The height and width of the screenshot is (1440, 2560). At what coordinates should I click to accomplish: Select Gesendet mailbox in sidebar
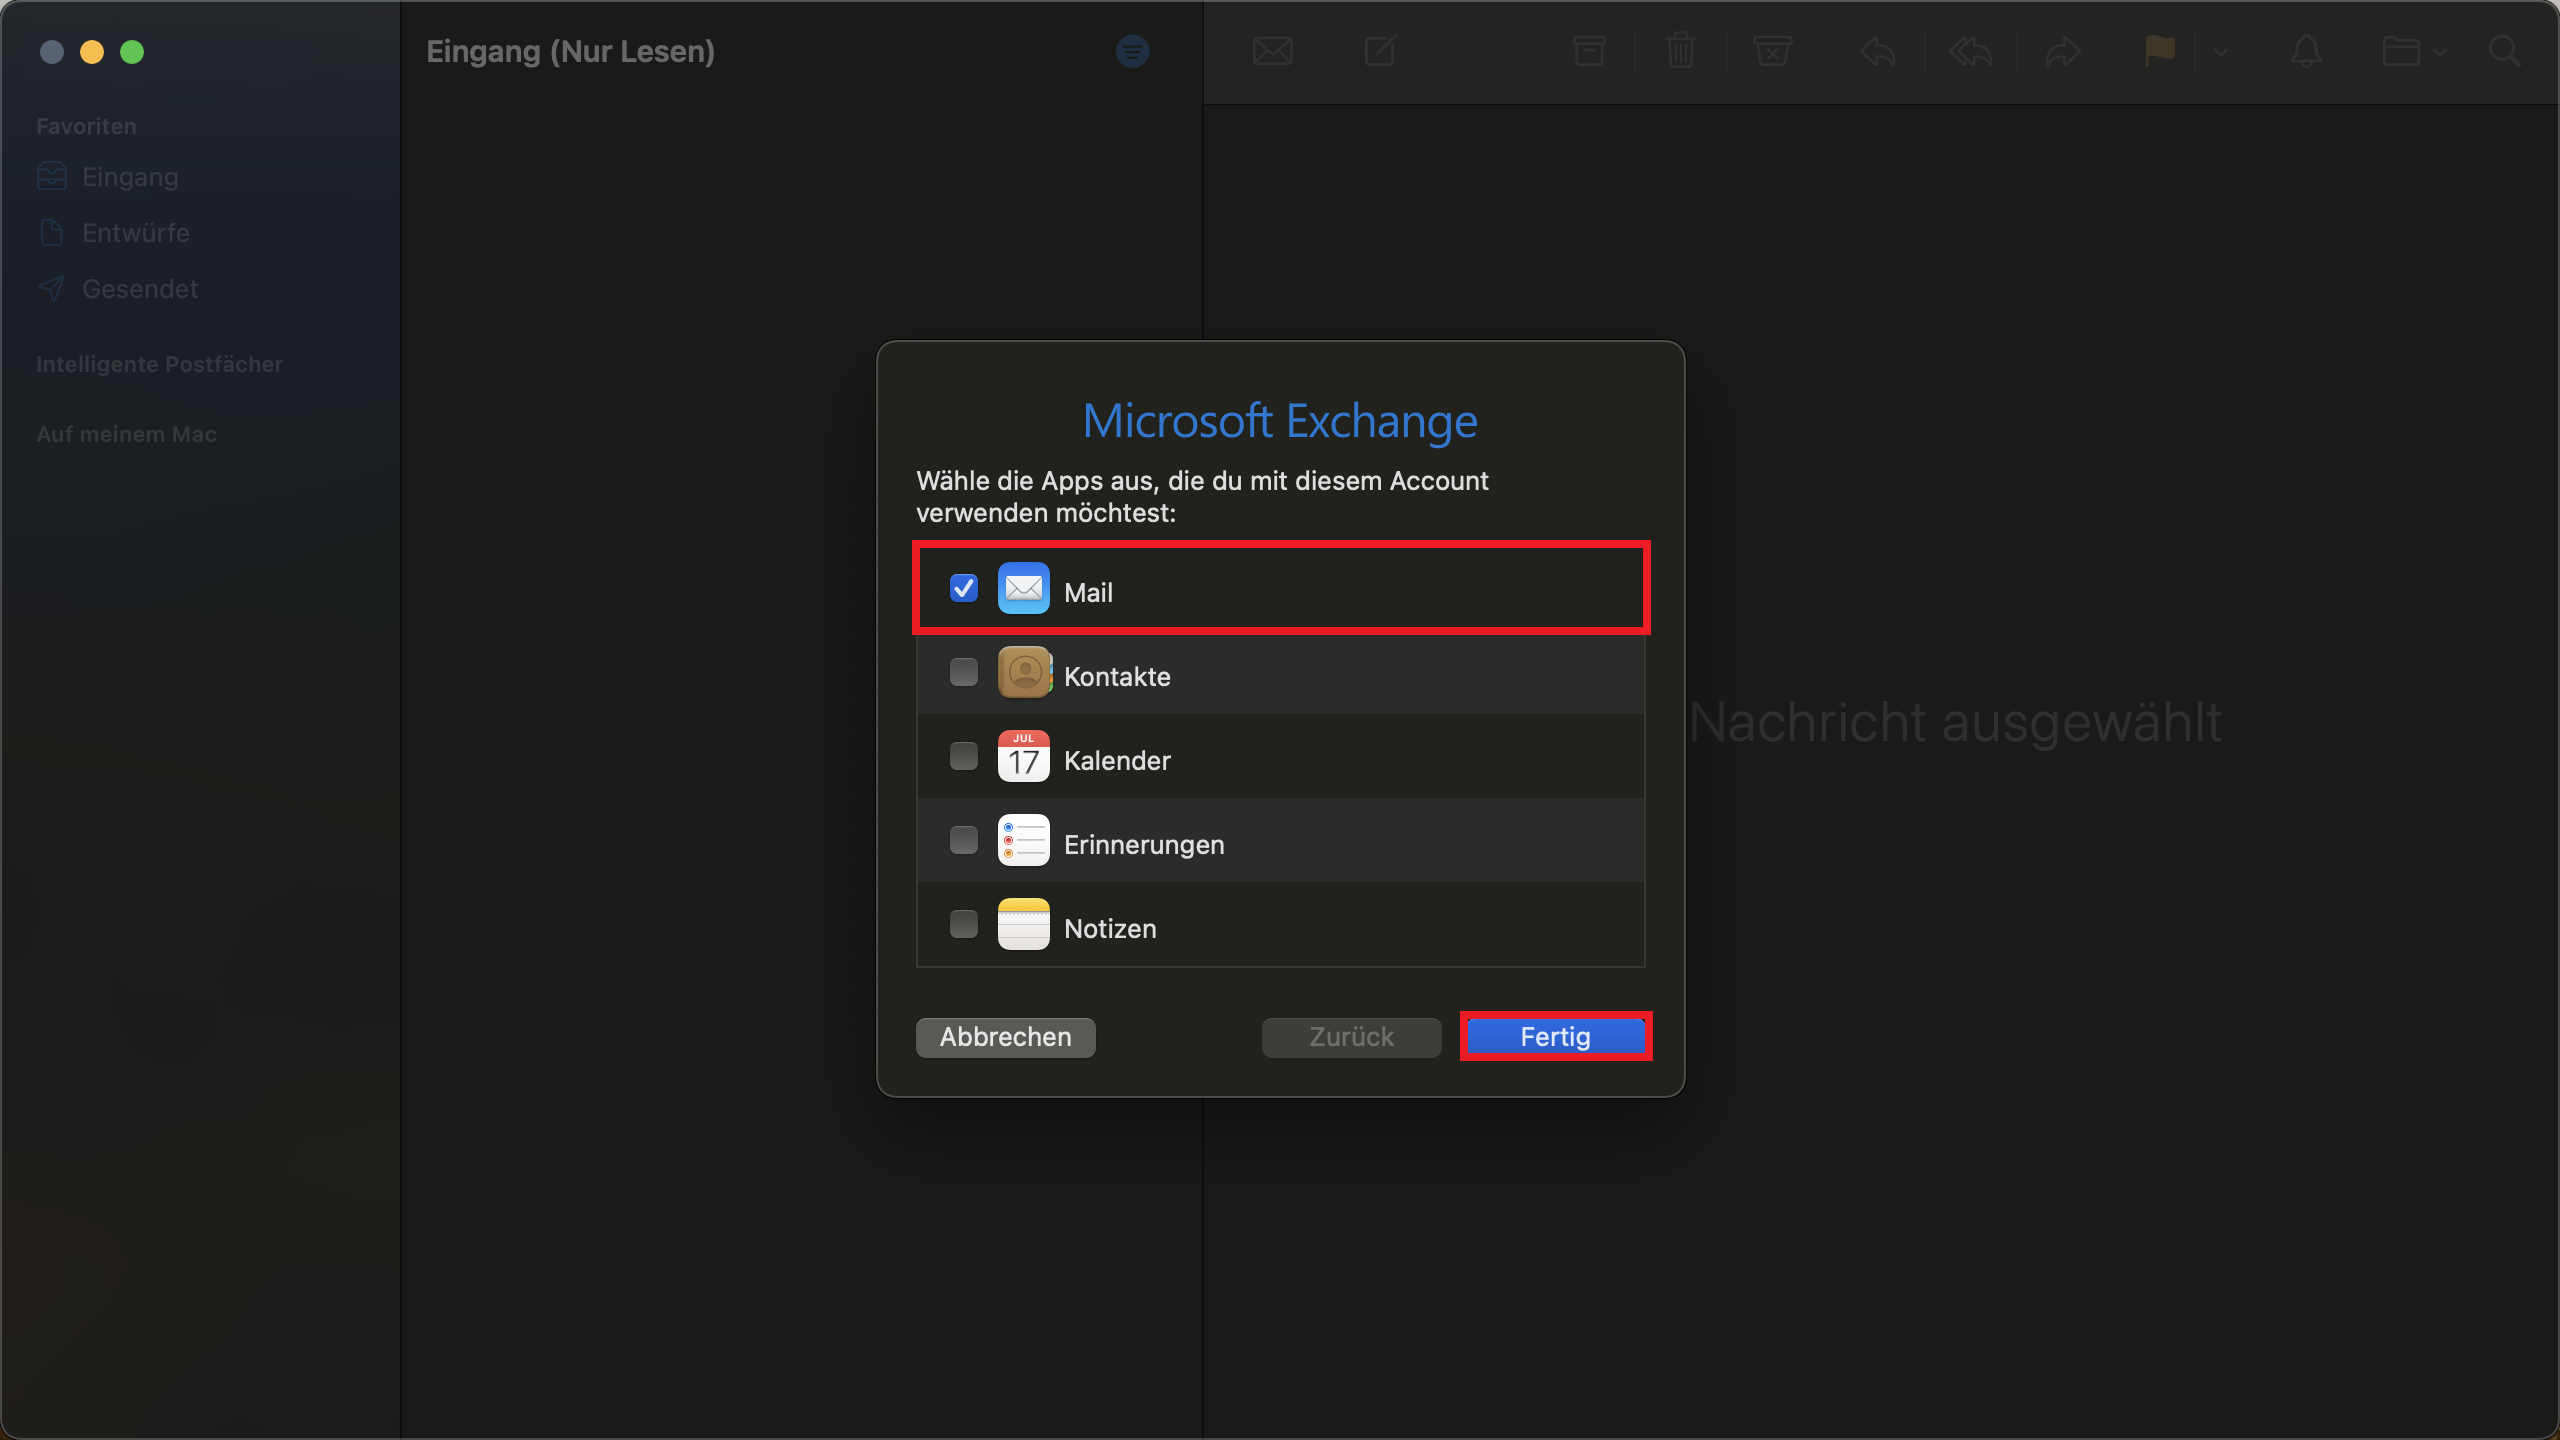click(x=139, y=289)
